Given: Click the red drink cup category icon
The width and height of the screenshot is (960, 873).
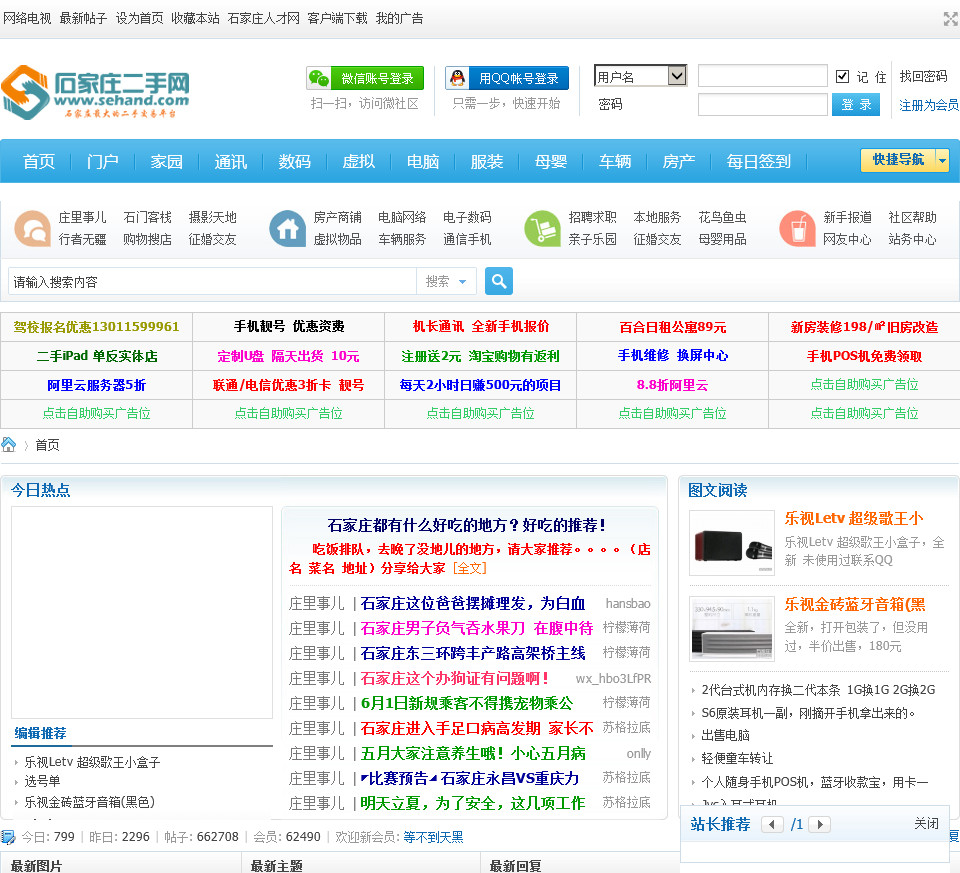Looking at the screenshot, I should (x=797, y=229).
